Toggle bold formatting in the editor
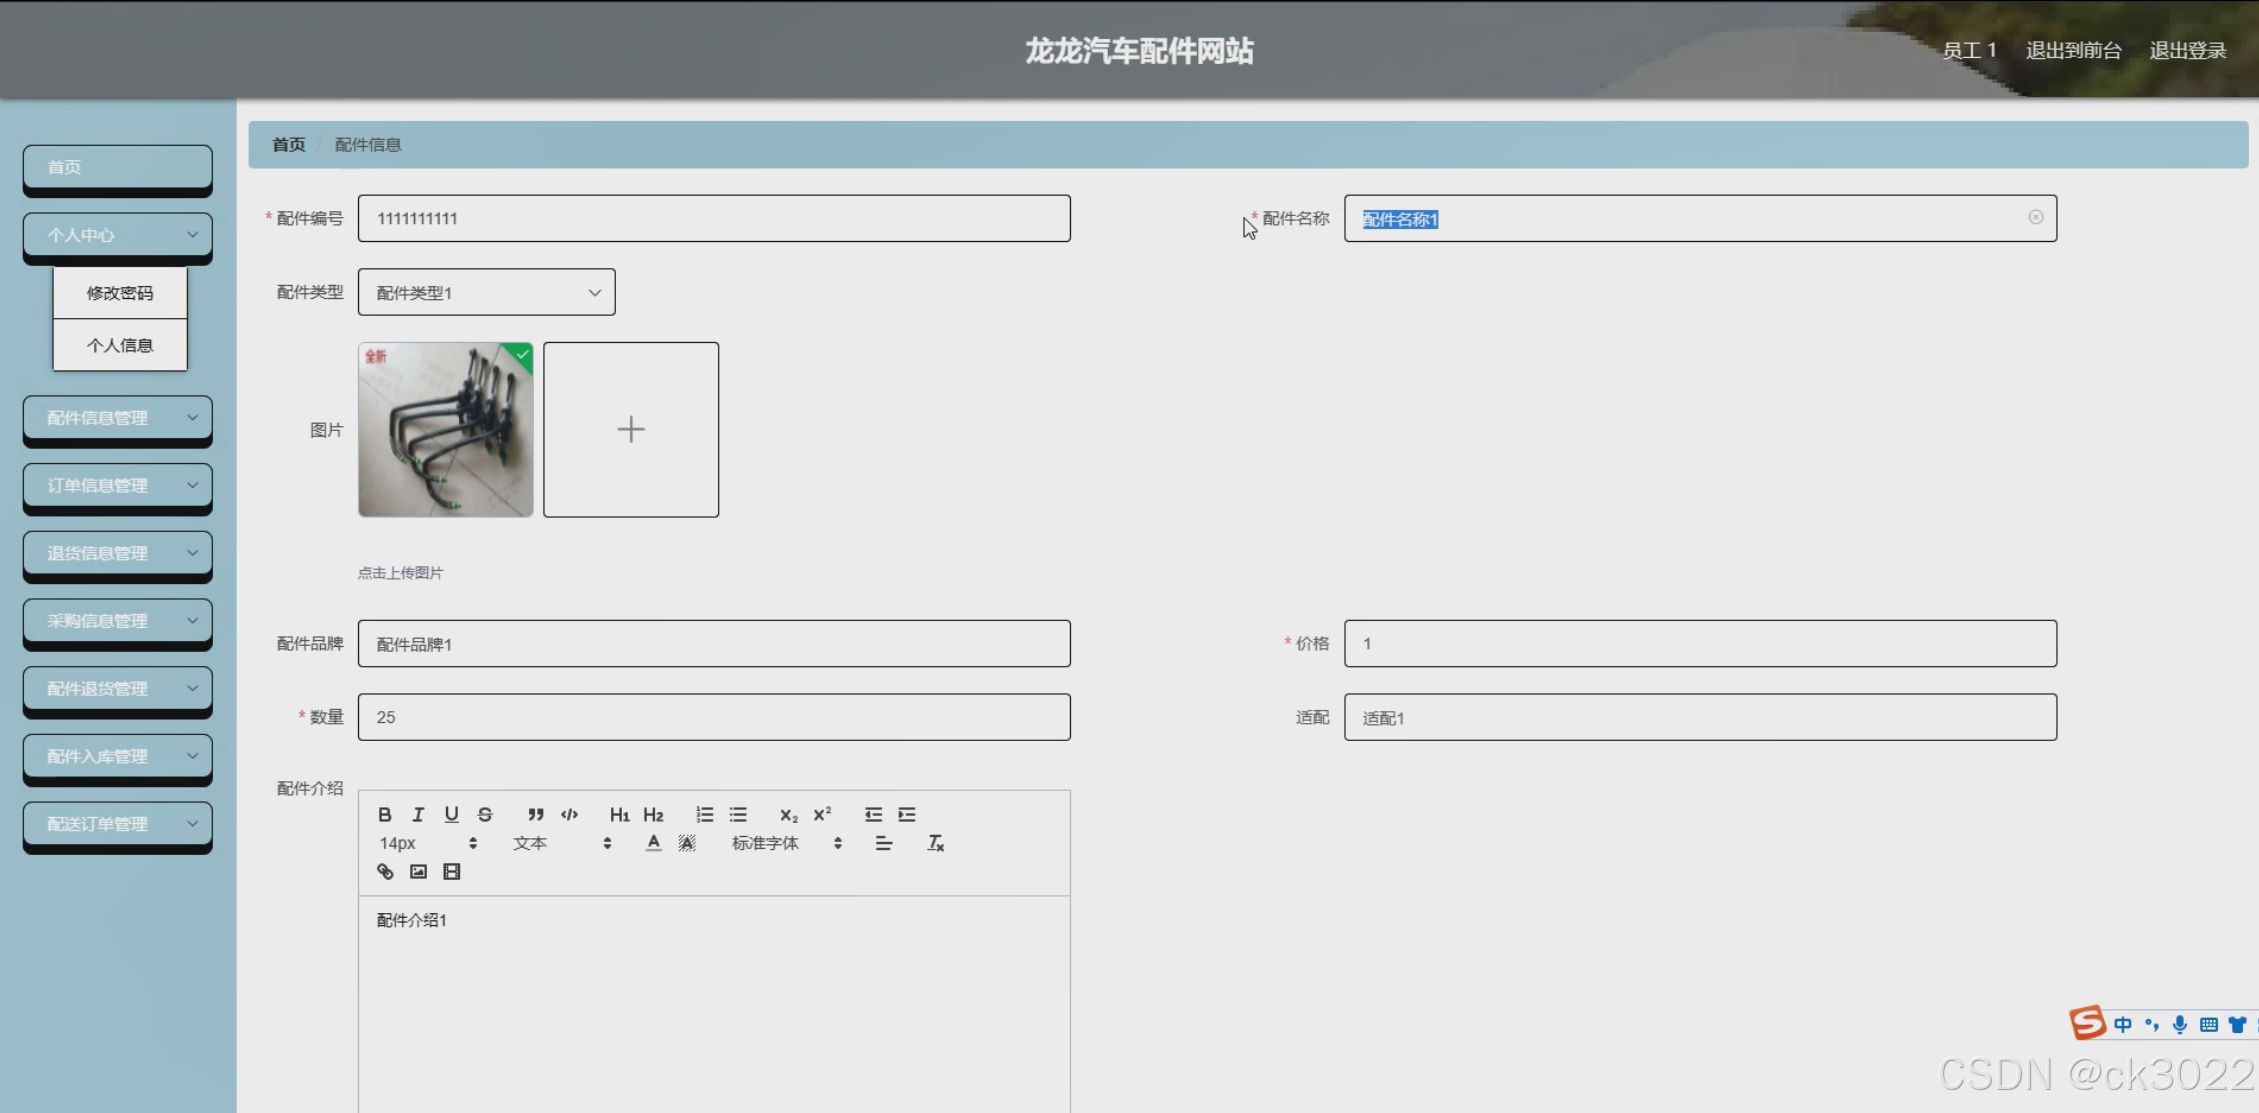The height and width of the screenshot is (1113, 2259). point(384,814)
